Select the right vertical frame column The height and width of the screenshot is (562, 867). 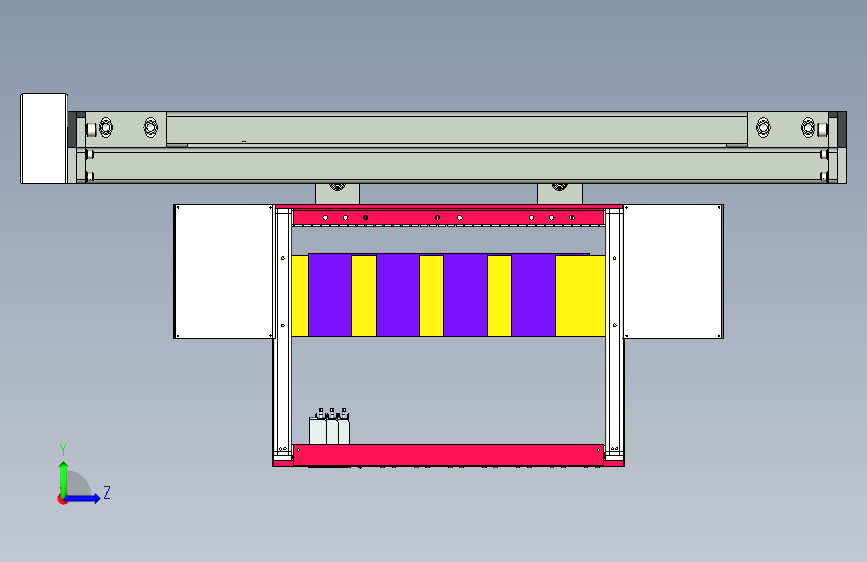(614, 332)
